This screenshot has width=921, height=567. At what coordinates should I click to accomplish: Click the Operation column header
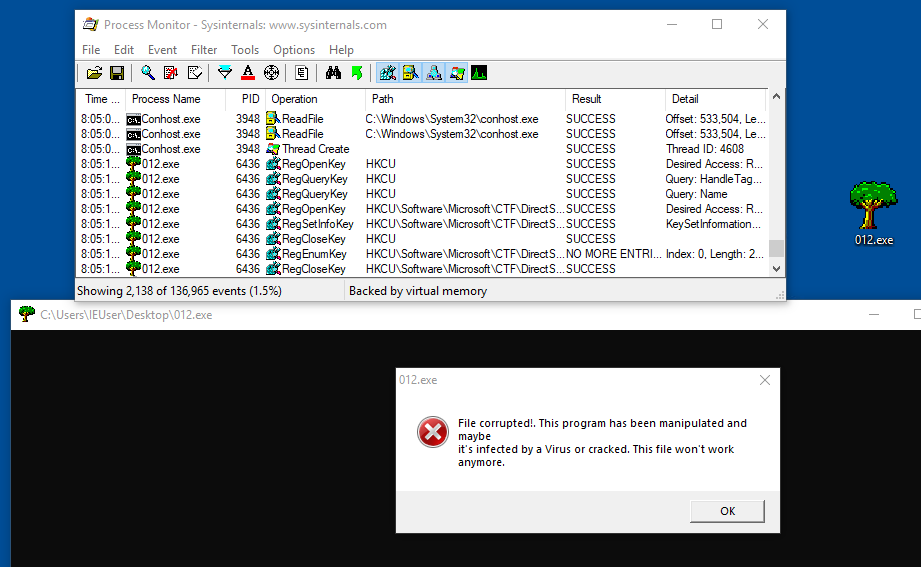(315, 99)
